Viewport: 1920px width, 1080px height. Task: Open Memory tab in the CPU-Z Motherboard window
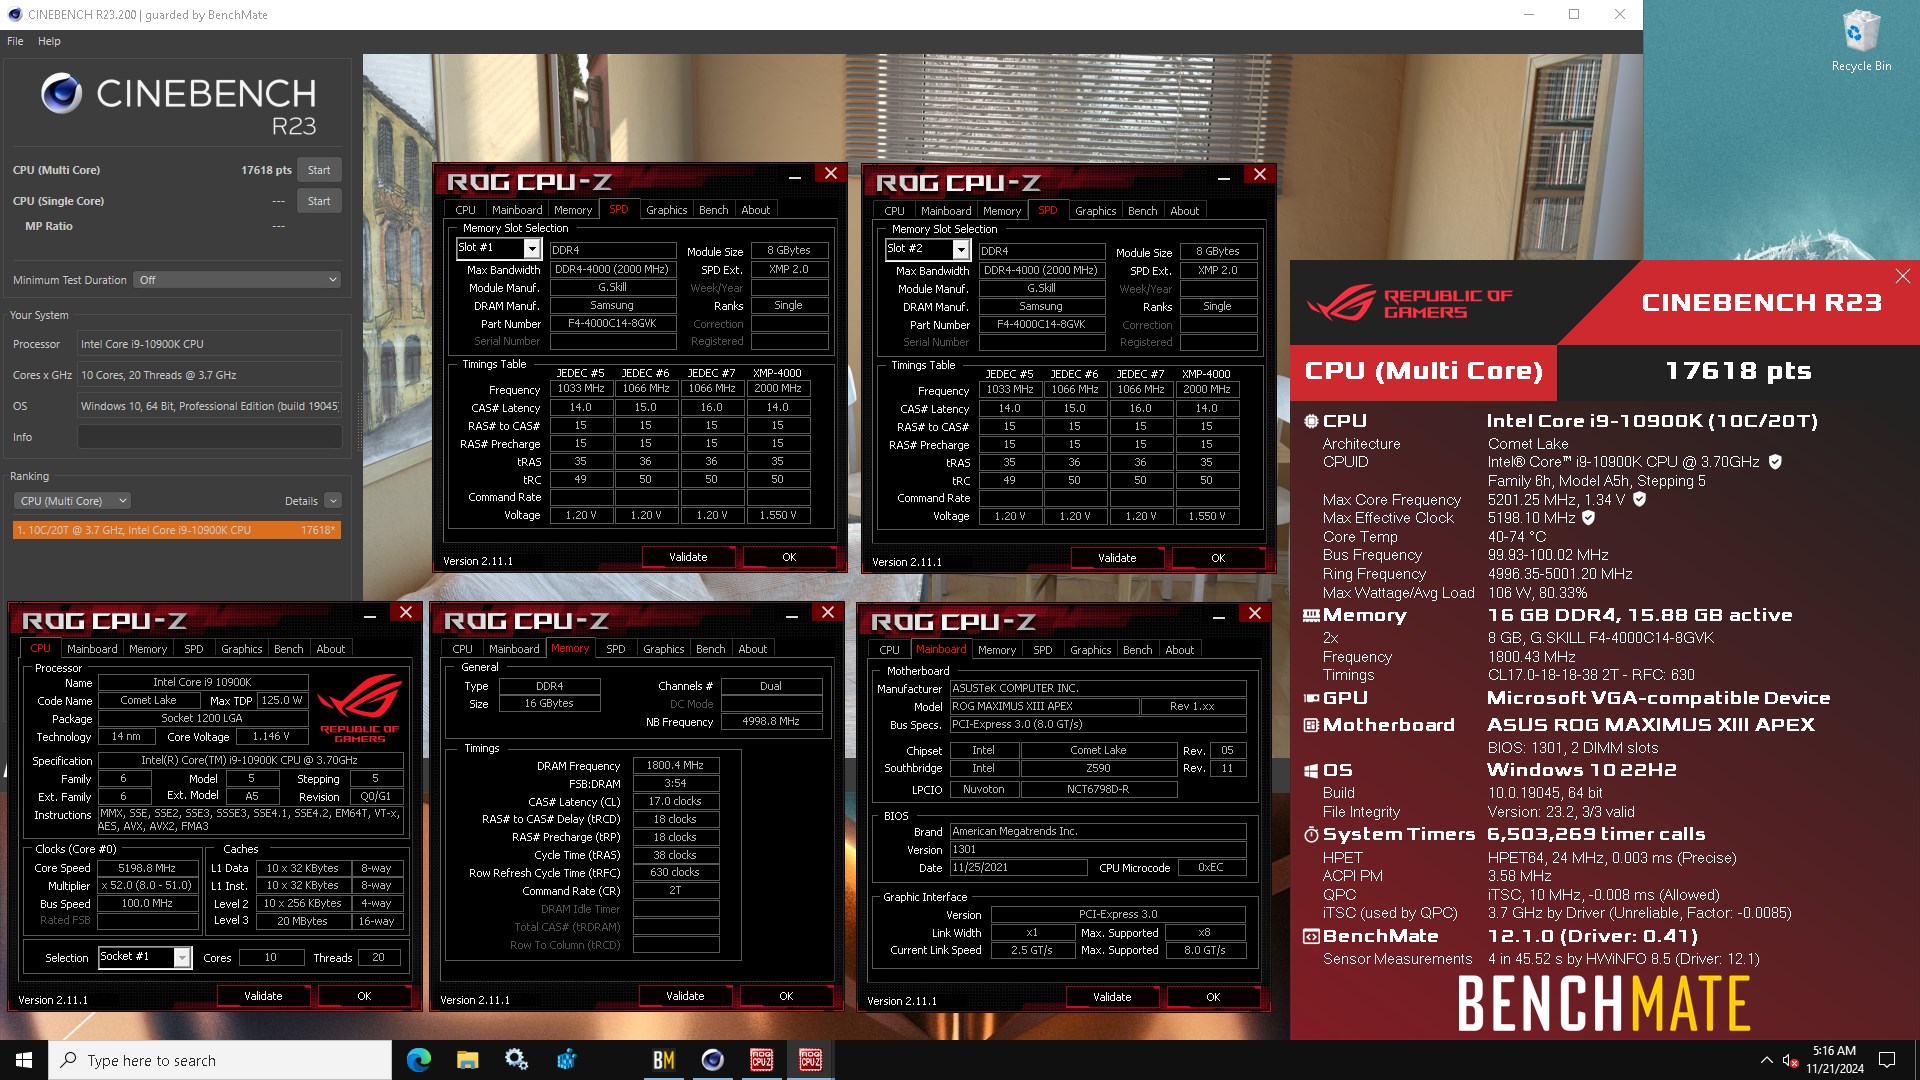(996, 650)
